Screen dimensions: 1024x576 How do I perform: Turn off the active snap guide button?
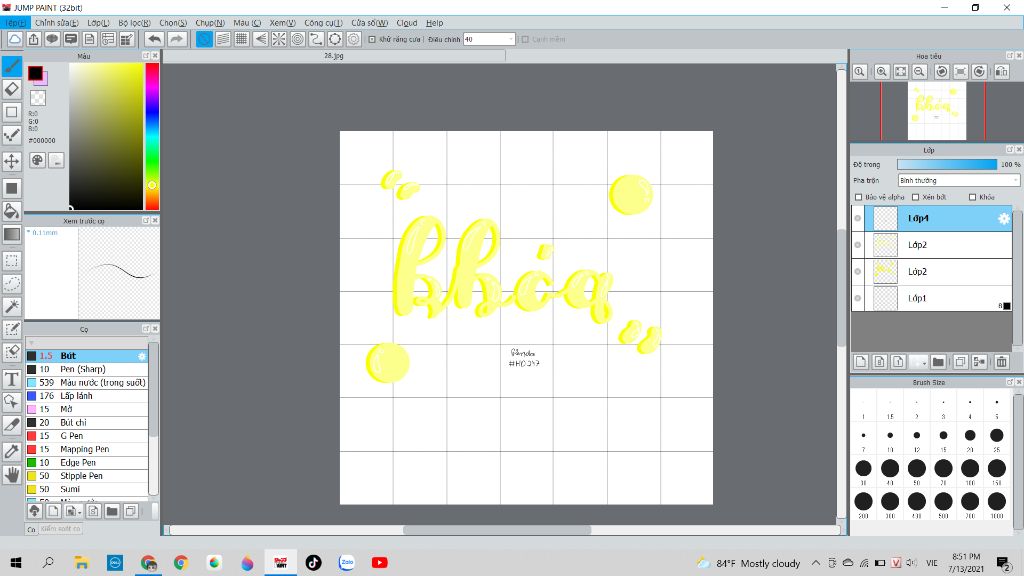[204, 39]
